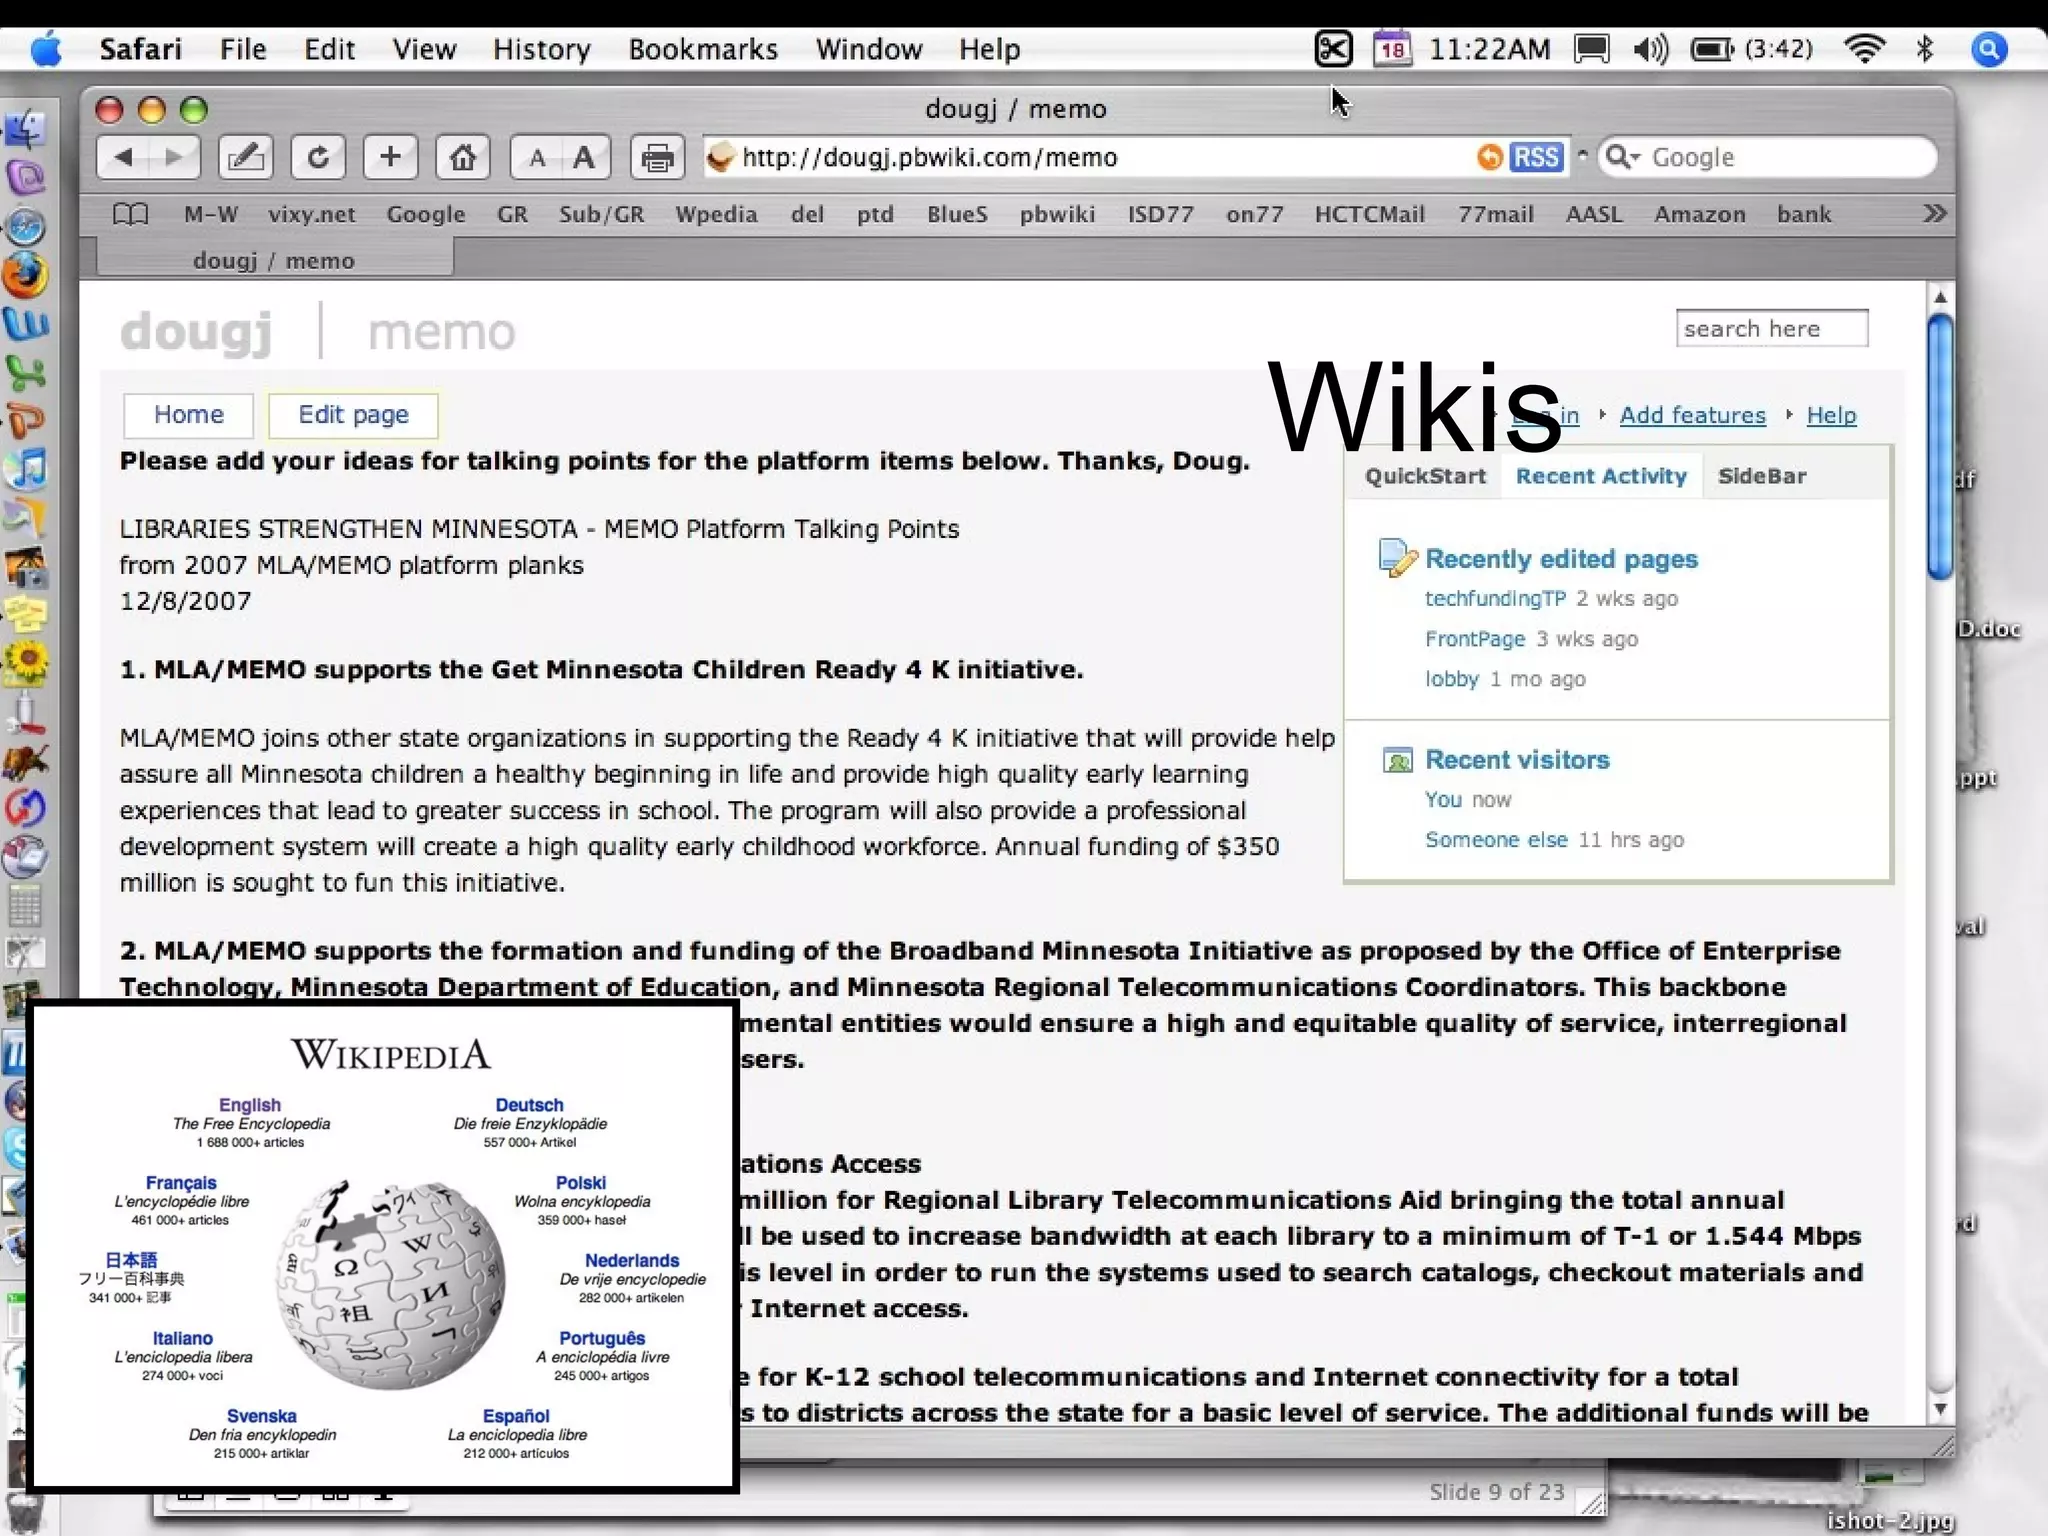The width and height of the screenshot is (2048, 1536).
Task: Open the Window menu
Action: coord(868,49)
